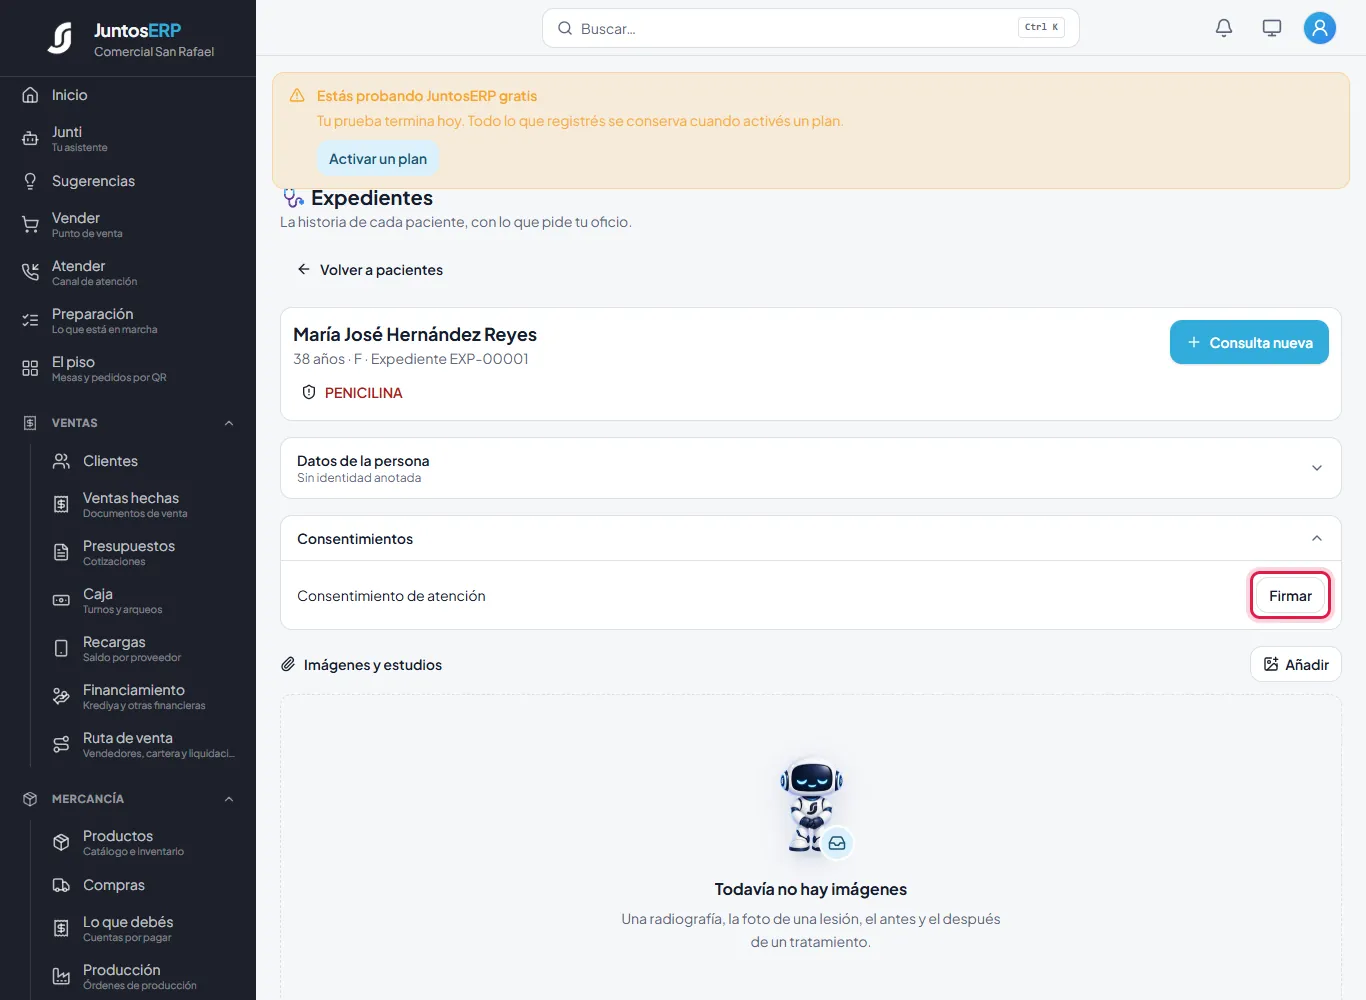Click the Expedientes page title
This screenshot has height=1000, width=1366.
(x=372, y=198)
